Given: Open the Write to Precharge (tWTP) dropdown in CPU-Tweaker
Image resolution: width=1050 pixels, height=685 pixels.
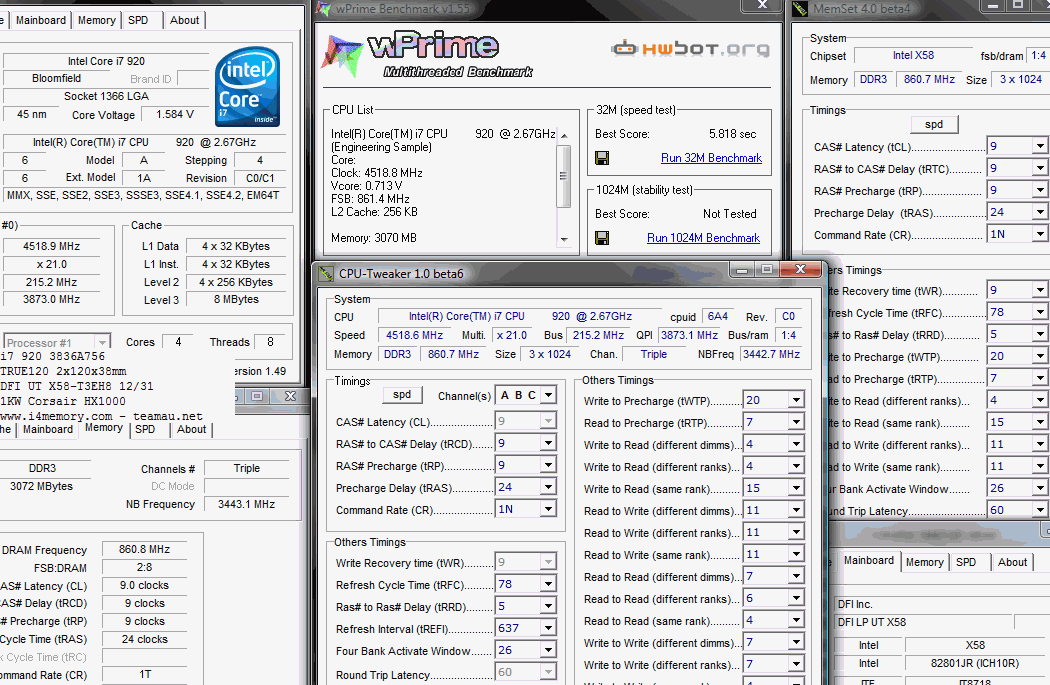Looking at the screenshot, I should pyautogui.click(x=796, y=400).
